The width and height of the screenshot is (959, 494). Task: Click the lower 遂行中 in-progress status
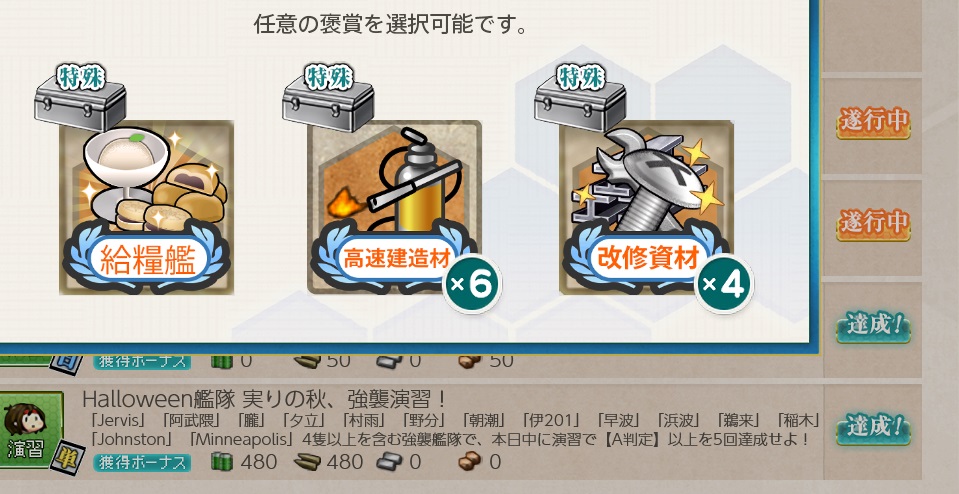pos(873,223)
